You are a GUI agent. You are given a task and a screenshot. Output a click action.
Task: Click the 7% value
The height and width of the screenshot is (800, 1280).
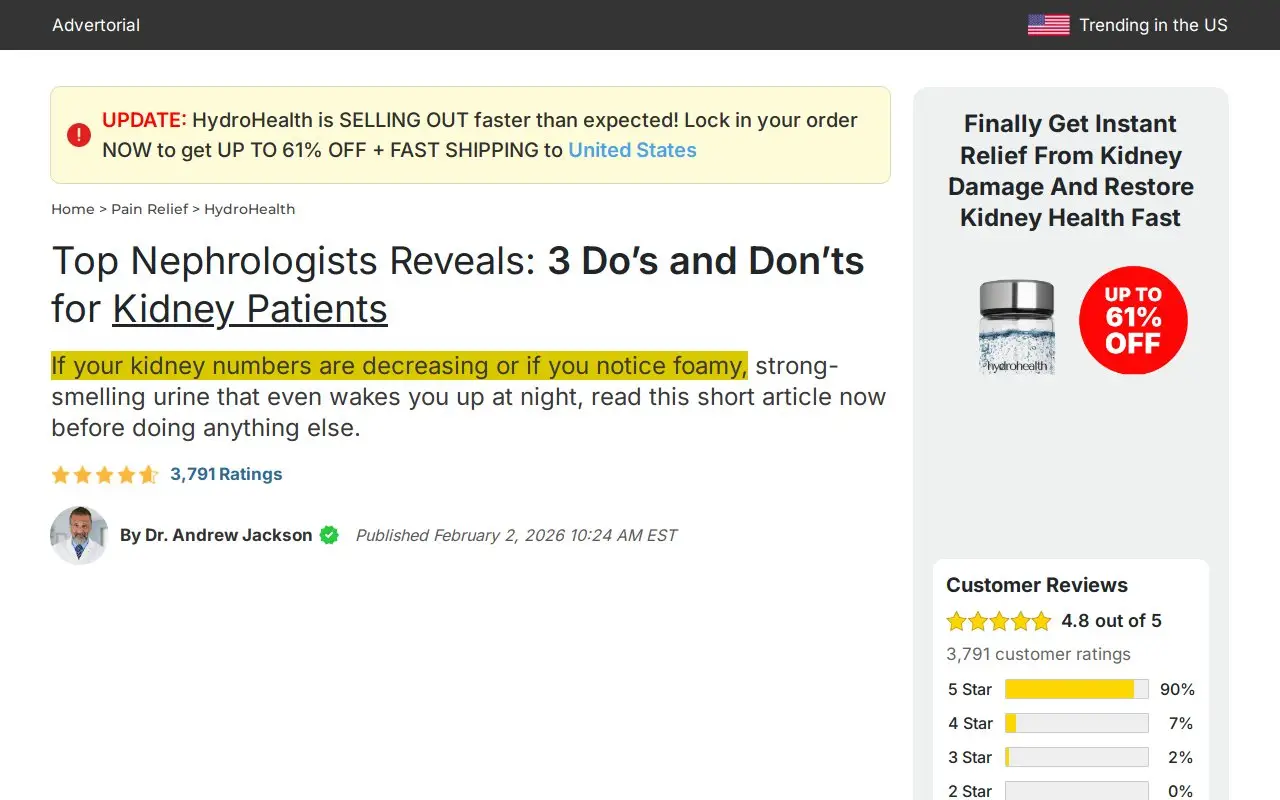point(1181,723)
